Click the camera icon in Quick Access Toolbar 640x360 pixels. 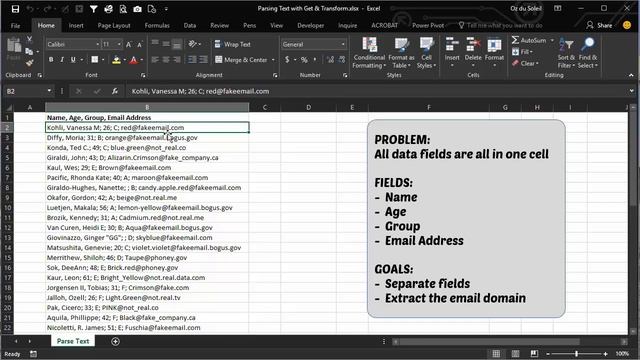(138, 9)
